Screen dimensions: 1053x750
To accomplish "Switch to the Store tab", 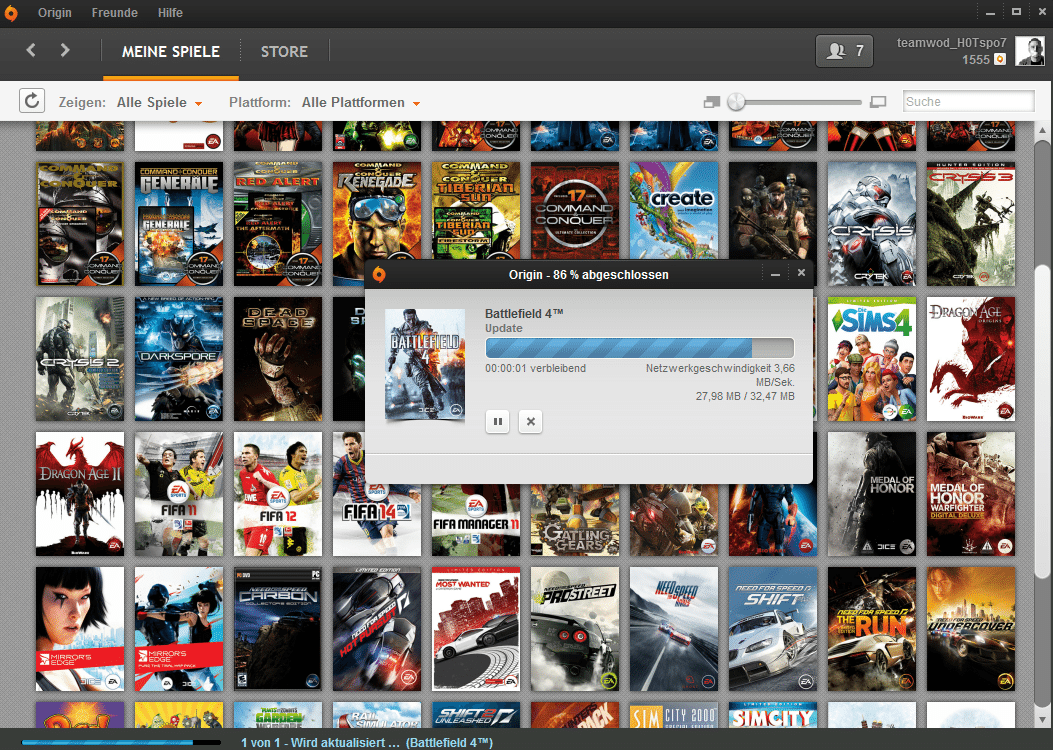I will (x=284, y=52).
